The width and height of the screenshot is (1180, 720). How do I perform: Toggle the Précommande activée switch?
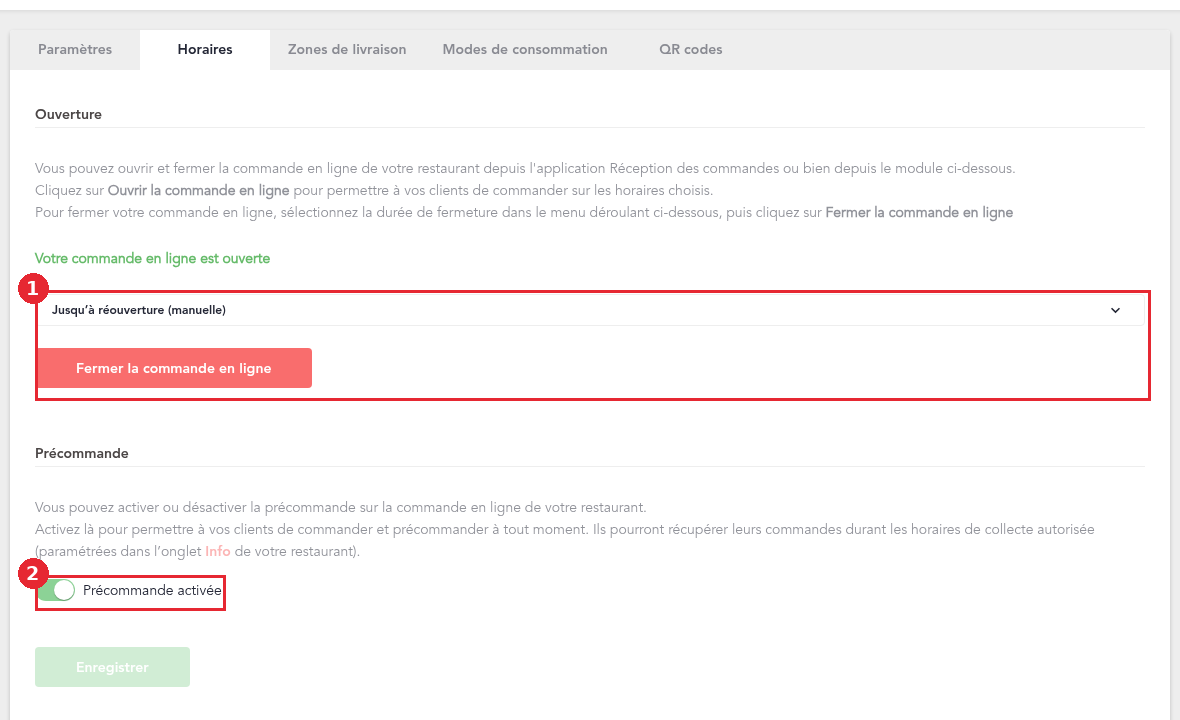[x=57, y=591]
